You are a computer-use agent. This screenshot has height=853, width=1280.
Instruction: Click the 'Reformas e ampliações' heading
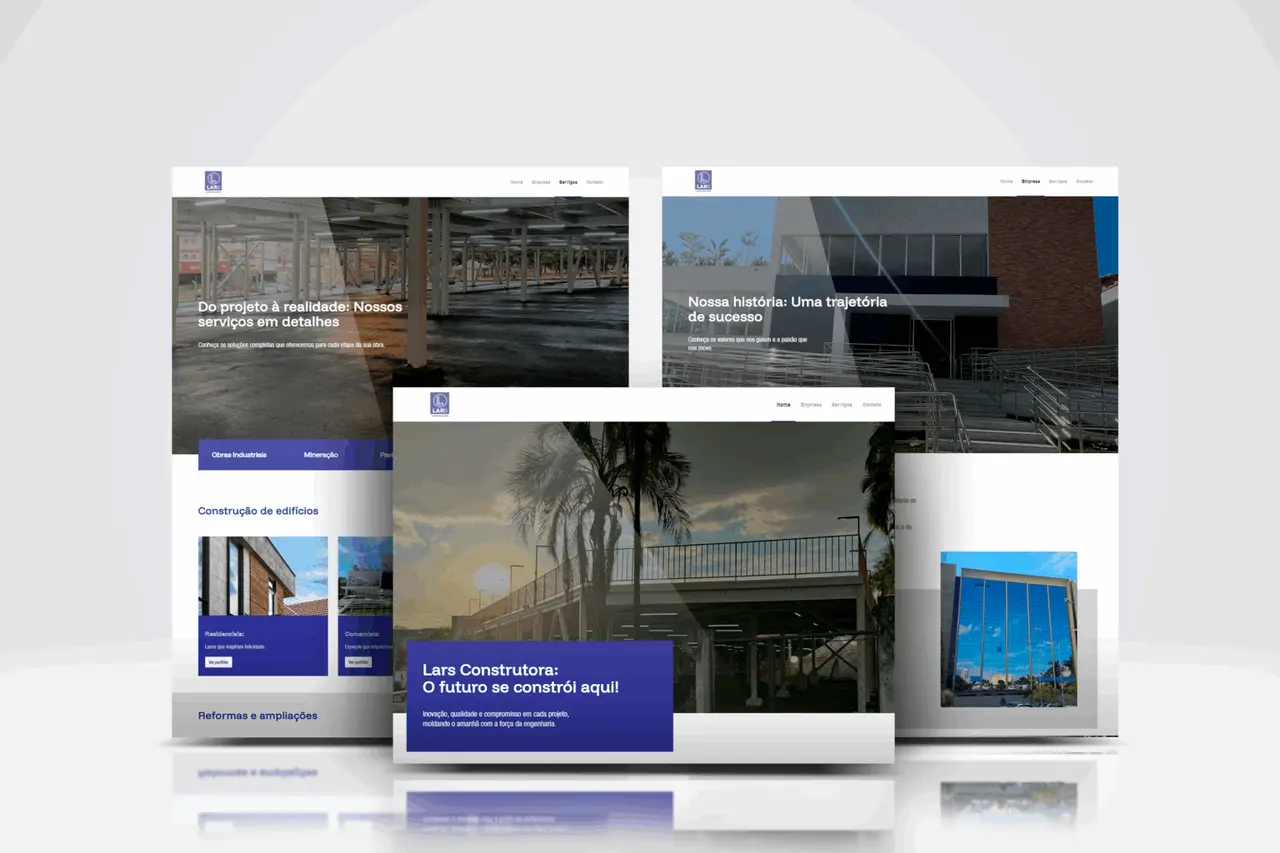pos(258,716)
